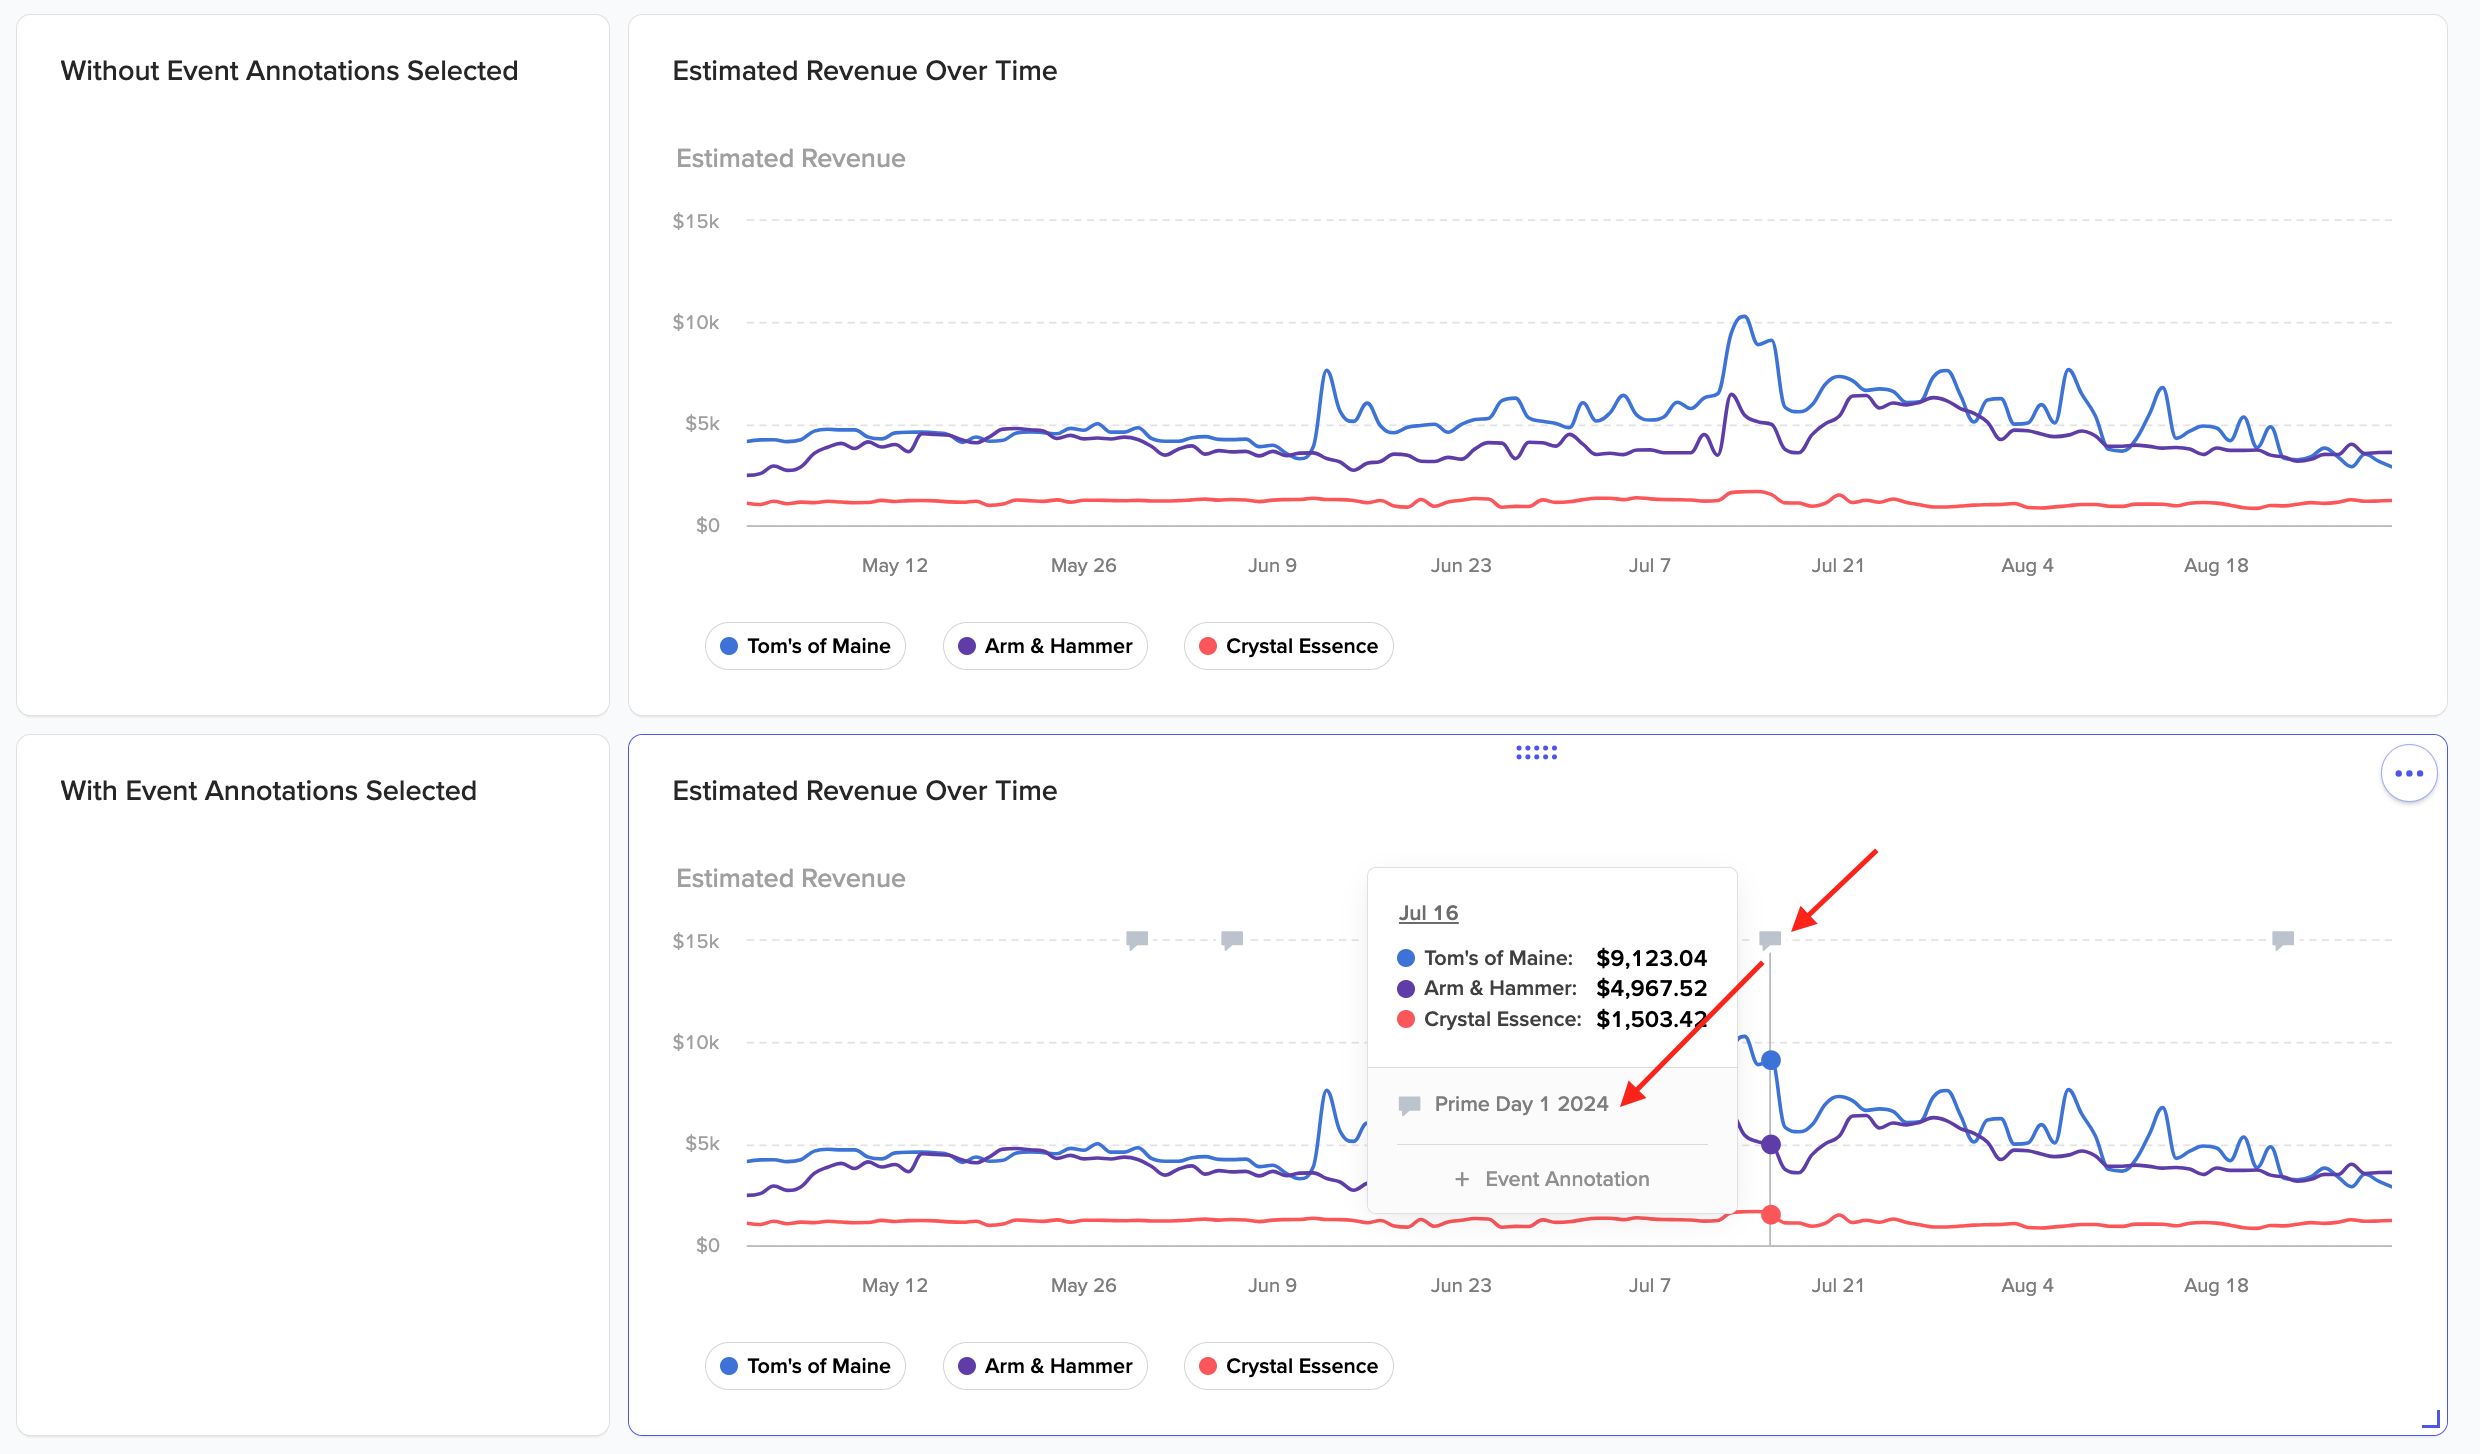Screen dimensions: 2480x1454
Task: Click the $0 axis label in the upper chart
Action: pos(707,525)
